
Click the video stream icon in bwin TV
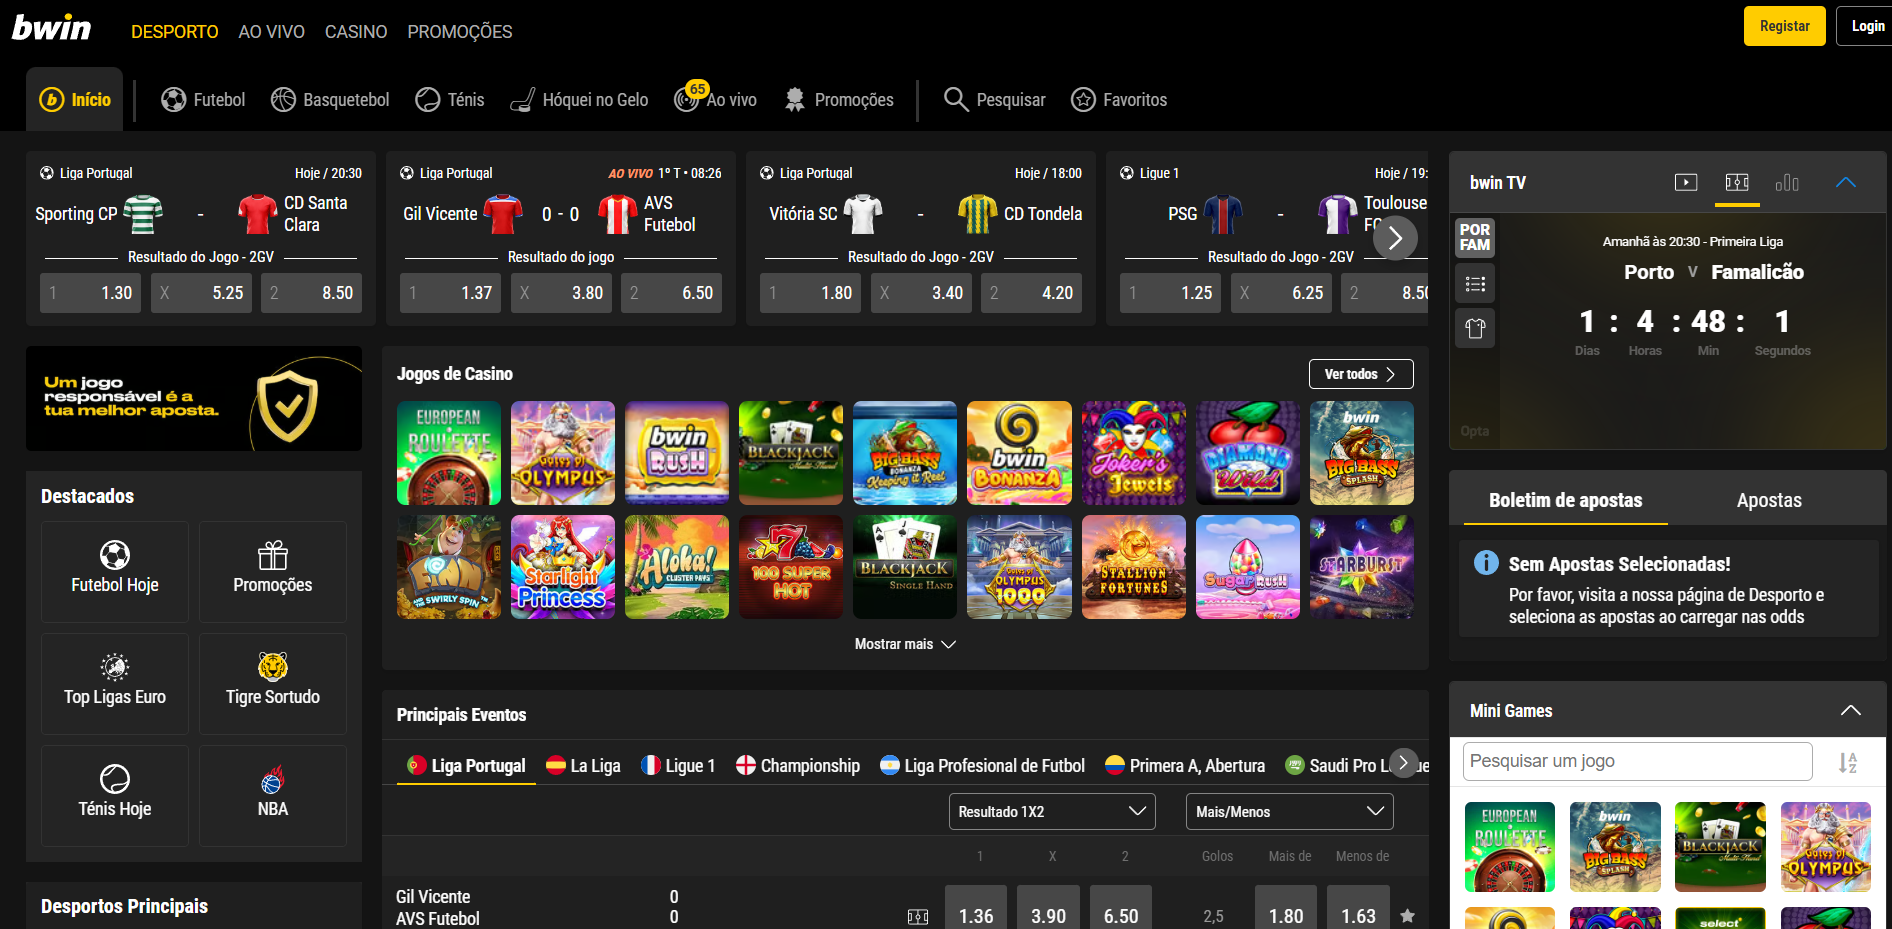[1686, 182]
